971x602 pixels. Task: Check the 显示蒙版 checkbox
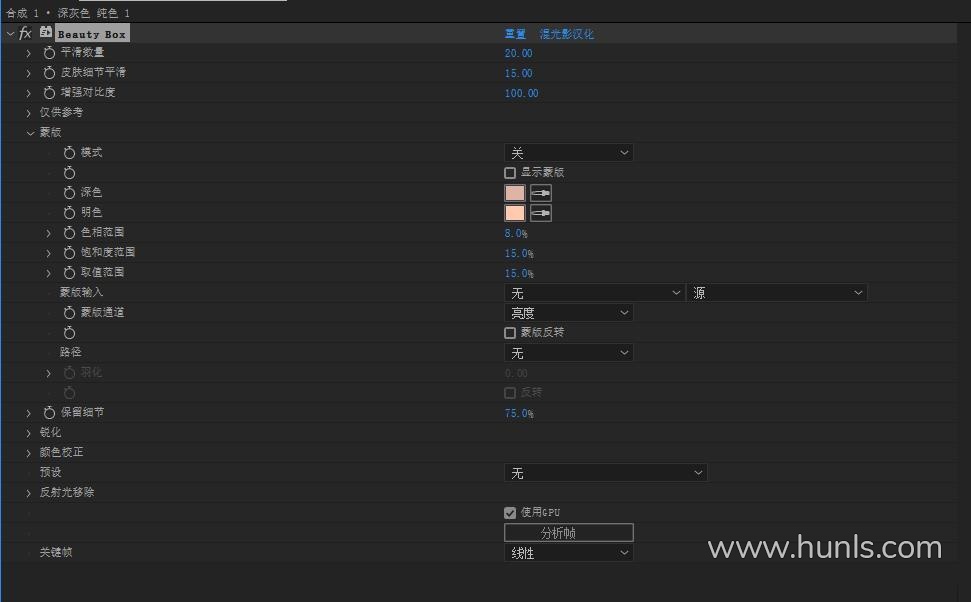click(x=510, y=173)
